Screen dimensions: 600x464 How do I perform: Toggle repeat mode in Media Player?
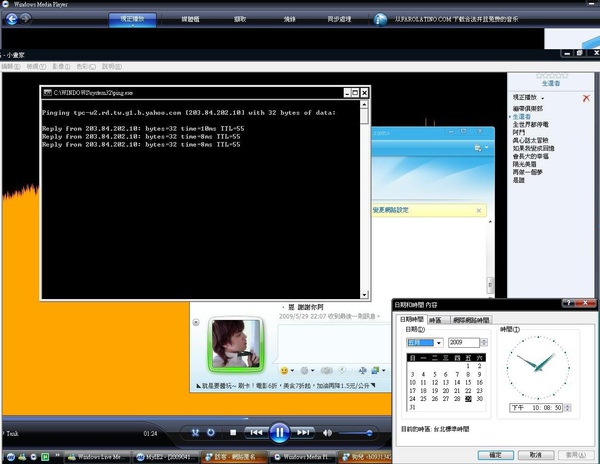tap(210, 433)
